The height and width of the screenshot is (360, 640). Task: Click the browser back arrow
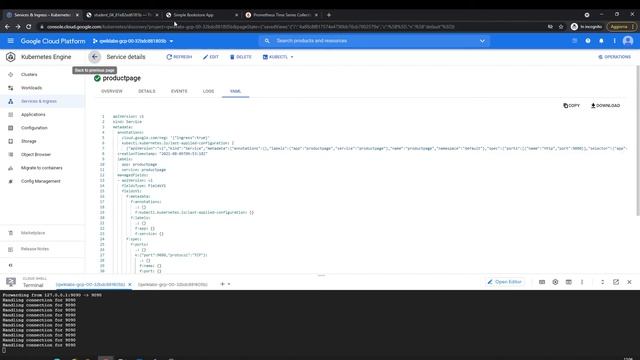7,27
